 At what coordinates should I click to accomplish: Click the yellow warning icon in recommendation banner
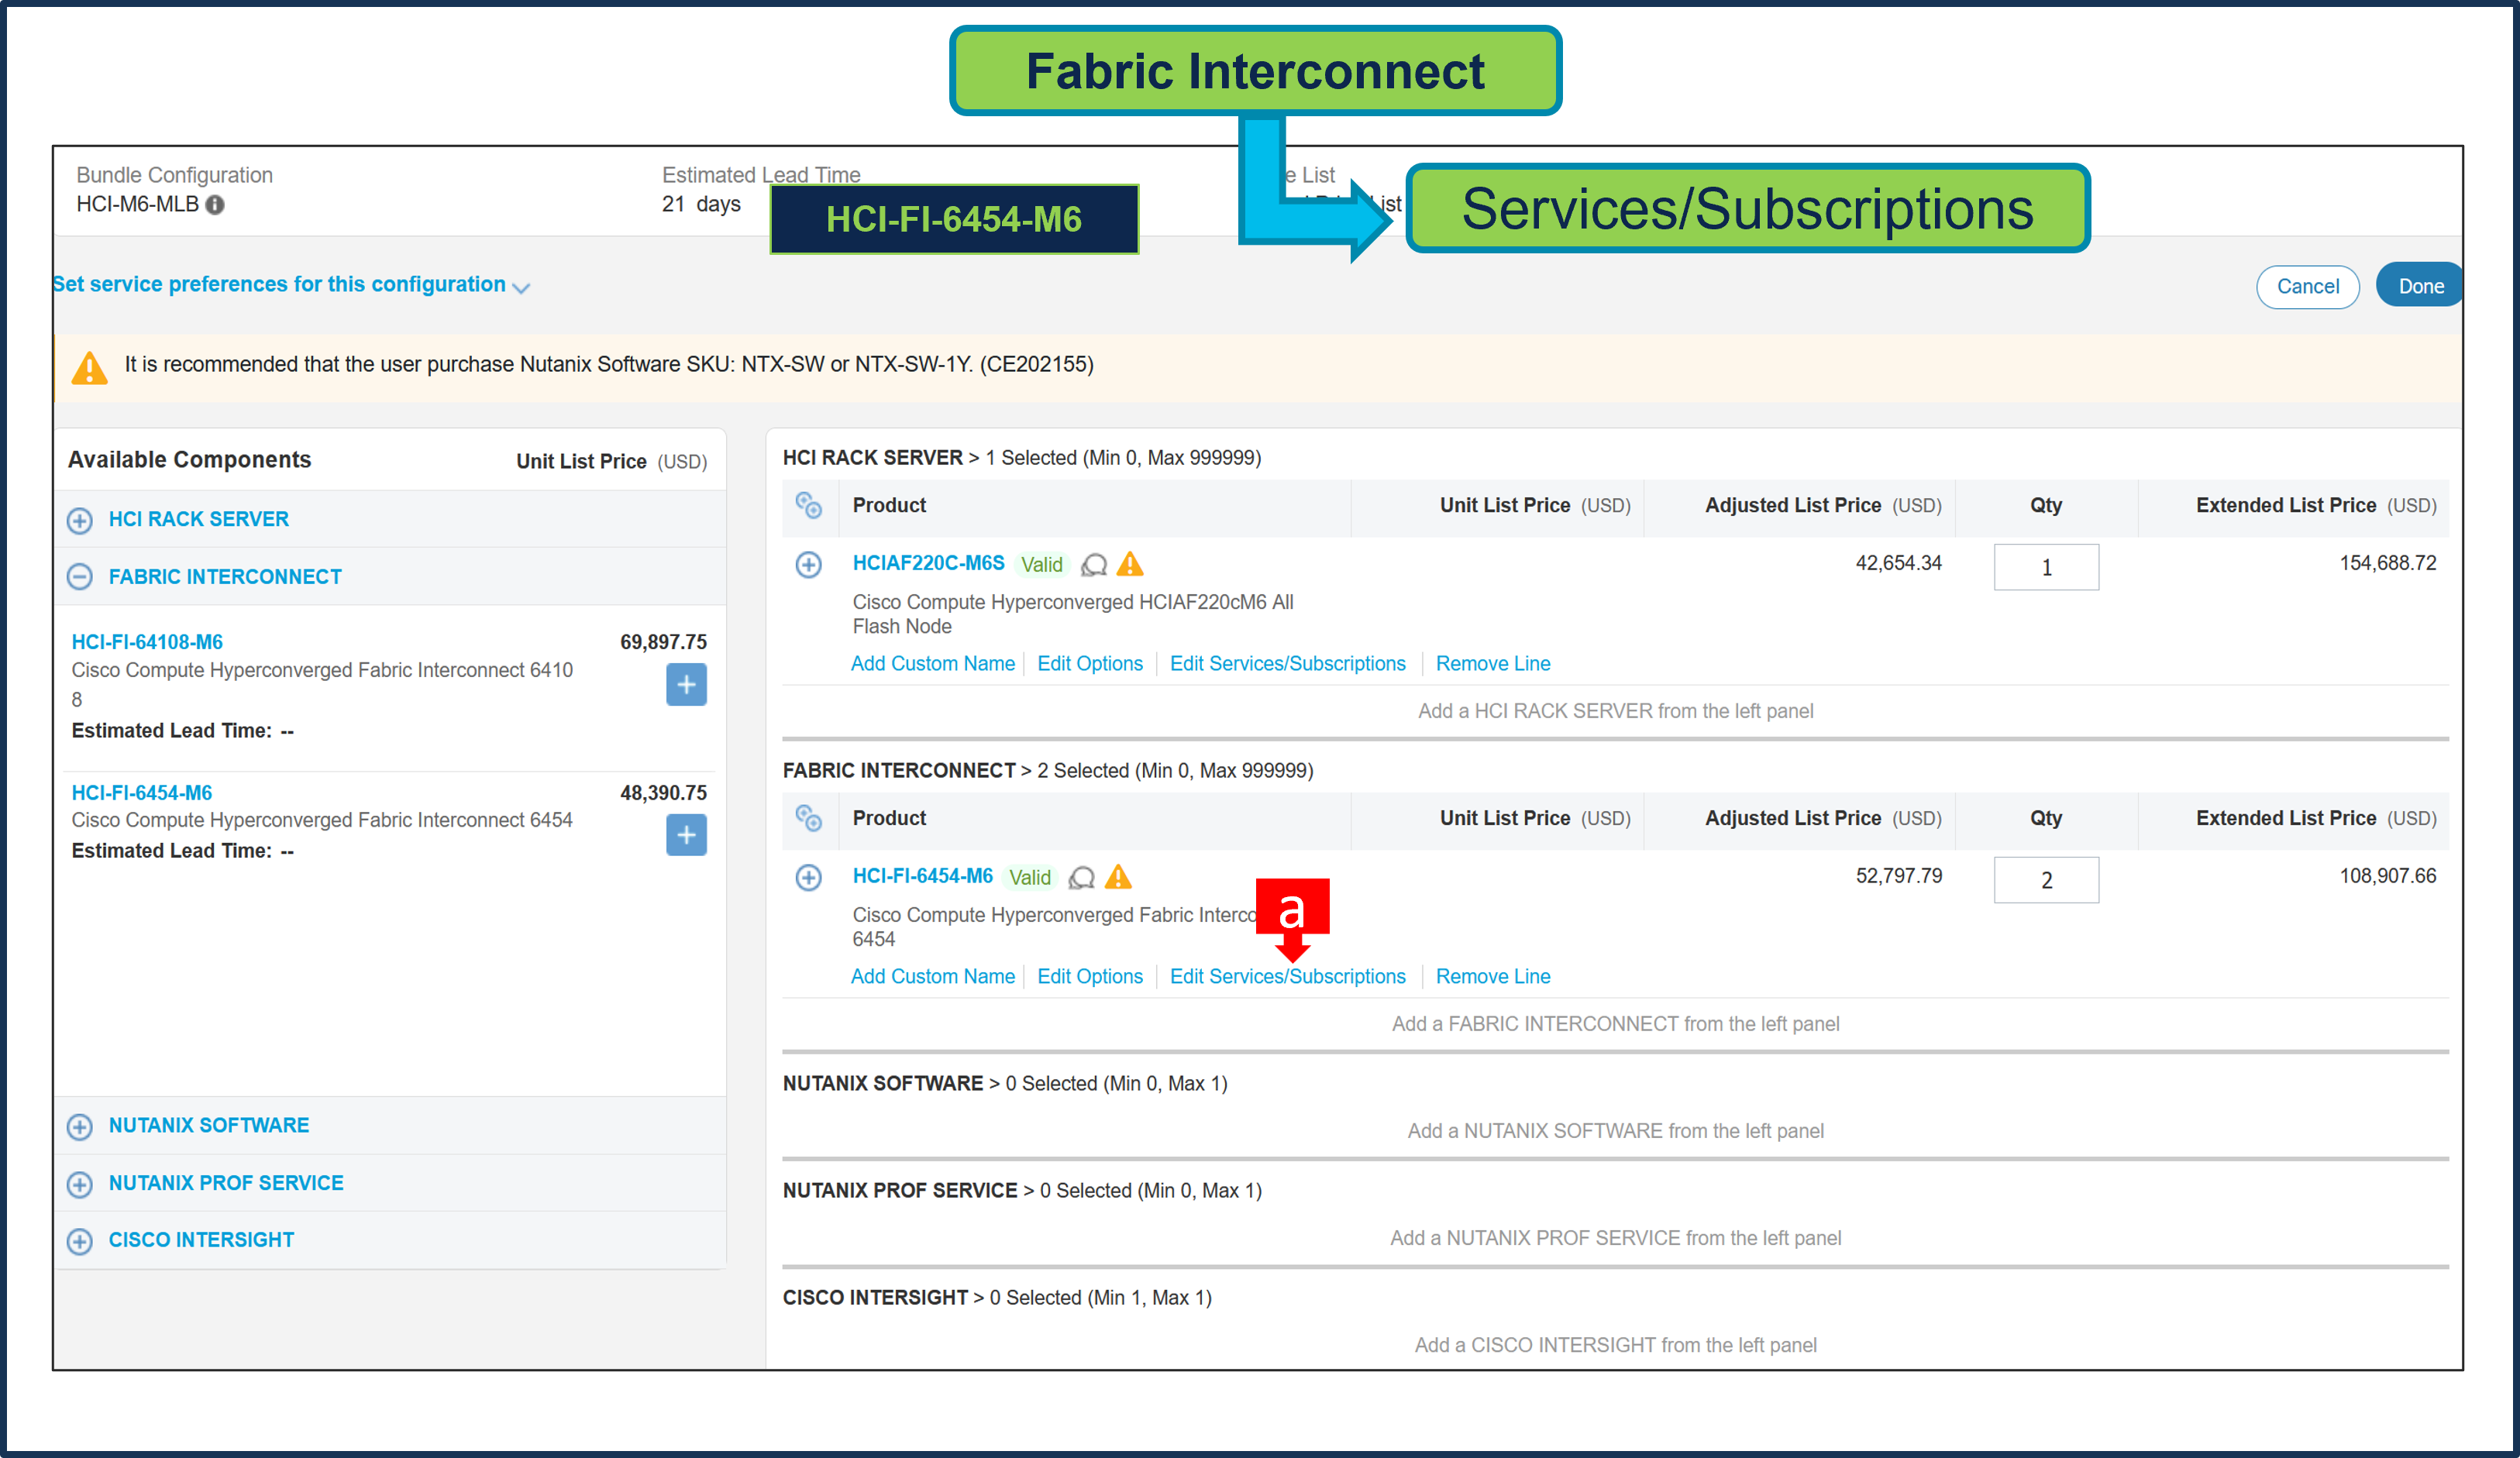pyautogui.click(x=90, y=367)
